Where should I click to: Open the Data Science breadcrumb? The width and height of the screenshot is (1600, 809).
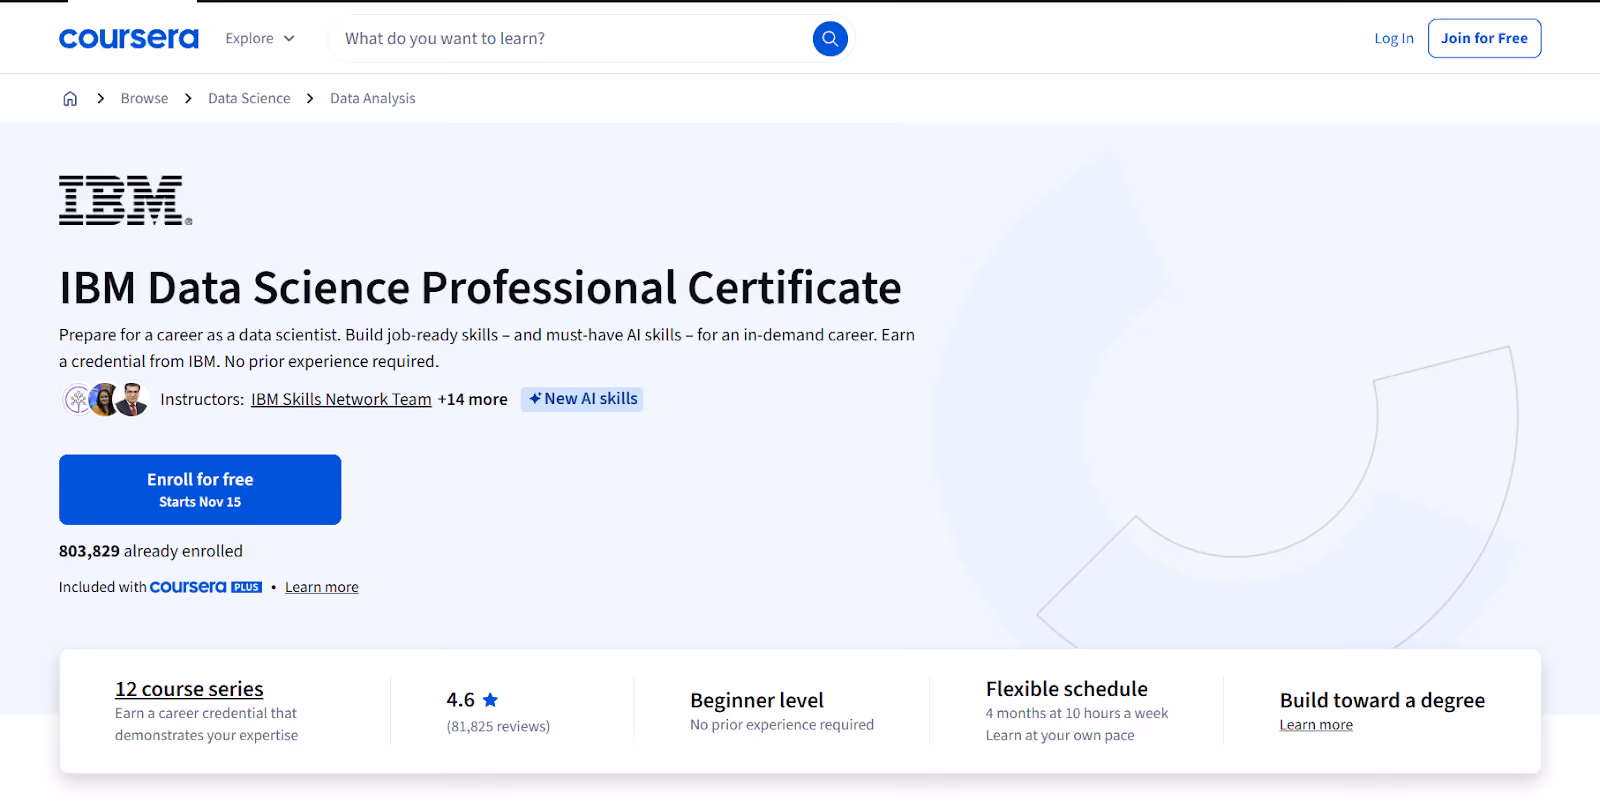pos(249,98)
